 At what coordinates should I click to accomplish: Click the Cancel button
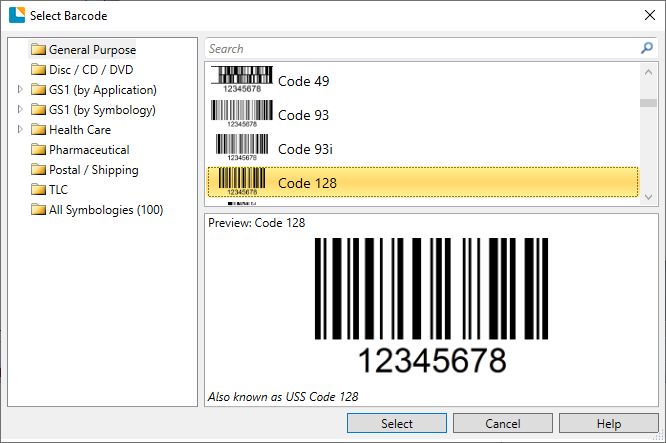503,424
